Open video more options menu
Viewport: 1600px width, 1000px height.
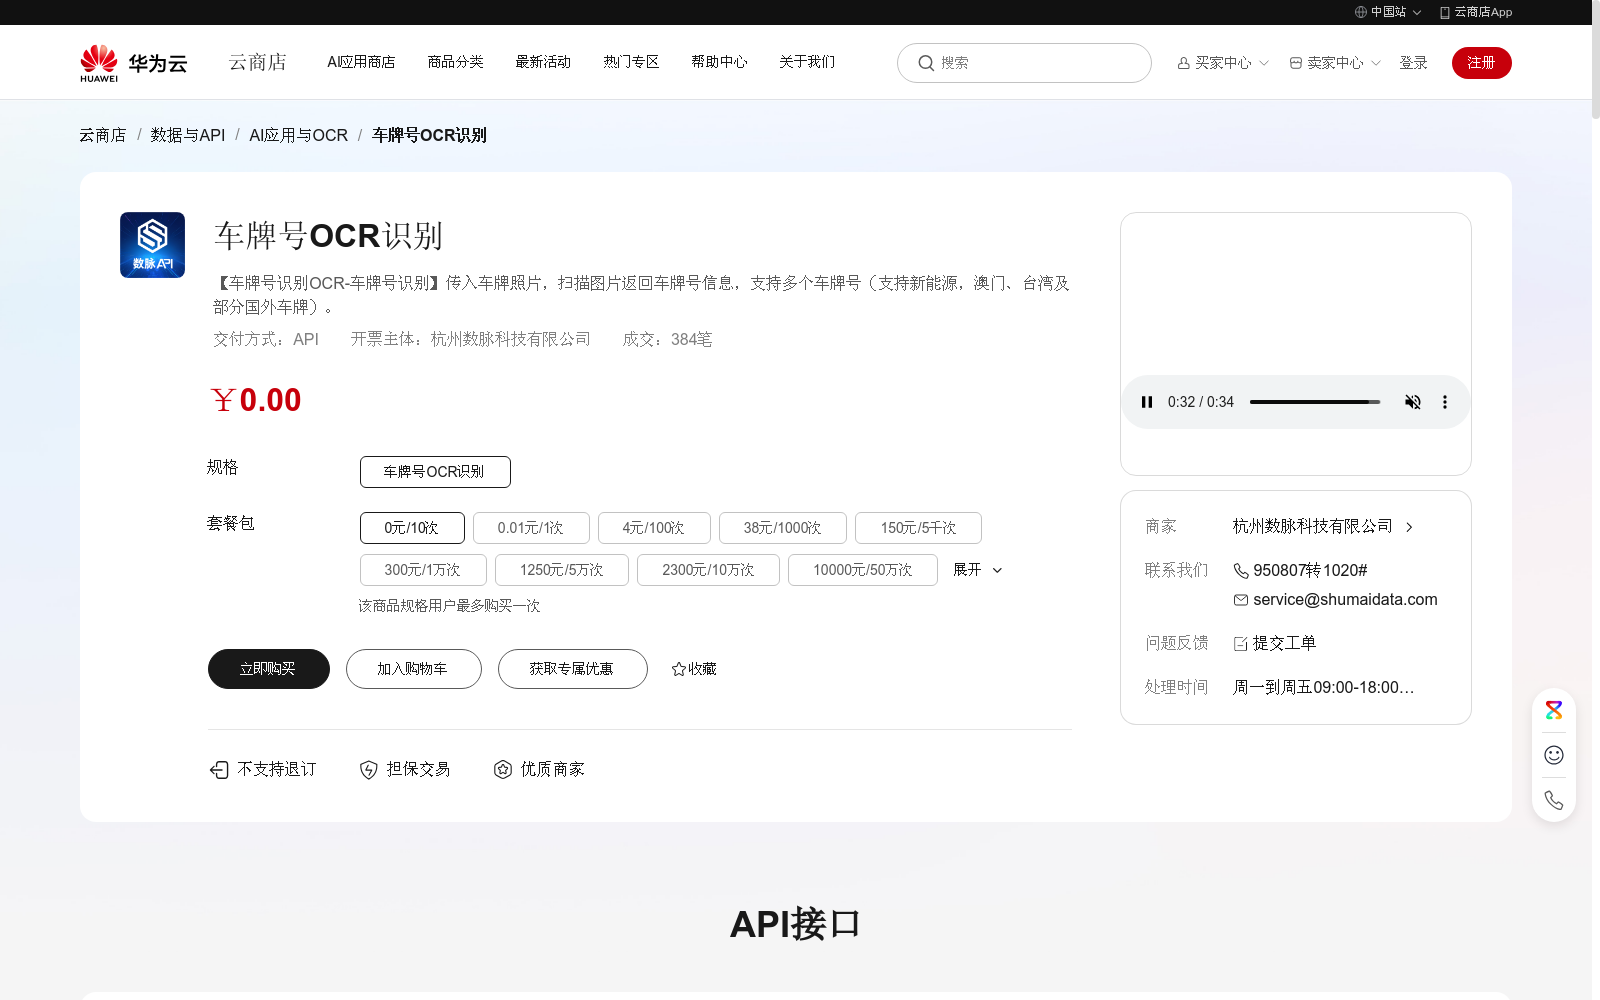1444,402
